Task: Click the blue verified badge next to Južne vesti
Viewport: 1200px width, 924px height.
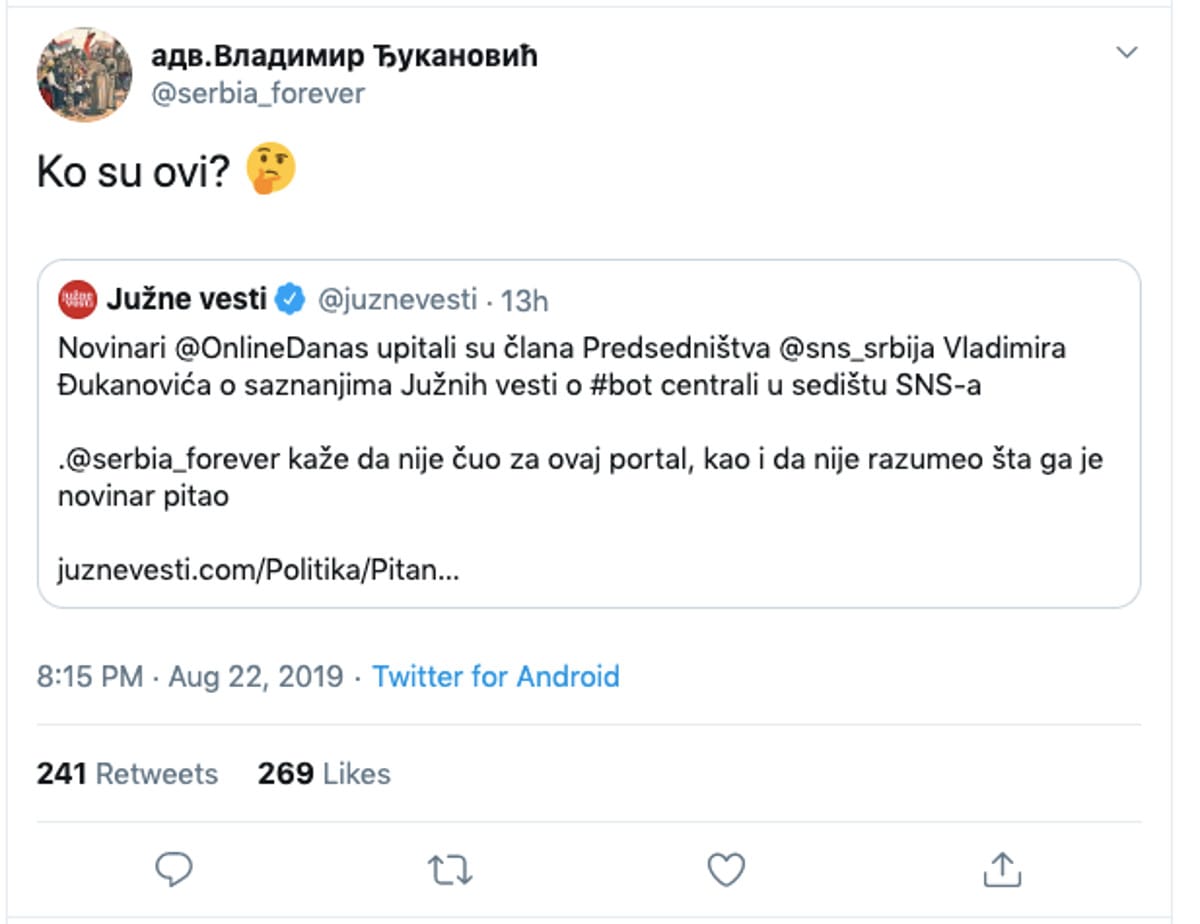Action: 289,296
